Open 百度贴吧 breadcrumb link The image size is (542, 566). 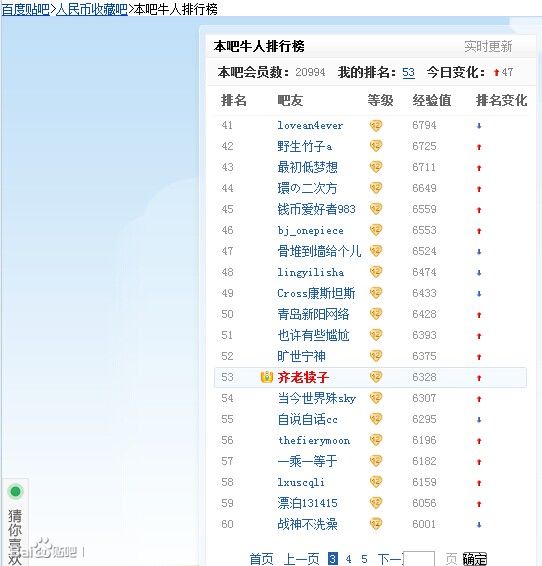coord(26,9)
